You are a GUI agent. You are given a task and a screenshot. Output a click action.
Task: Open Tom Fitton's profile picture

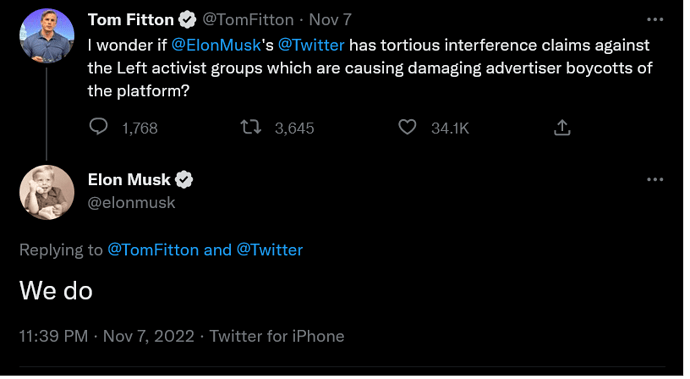click(x=47, y=36)
